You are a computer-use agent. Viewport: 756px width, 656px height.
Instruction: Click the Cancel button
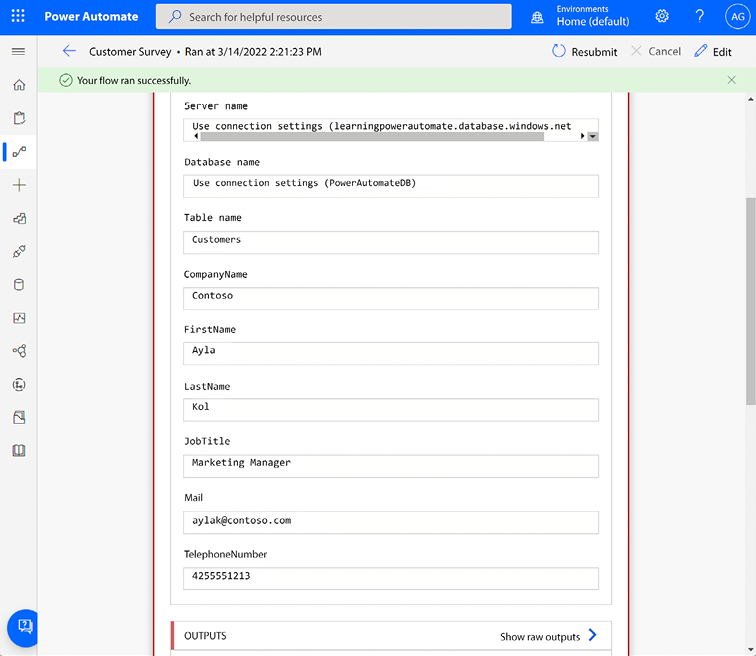[x=656, y=51]
